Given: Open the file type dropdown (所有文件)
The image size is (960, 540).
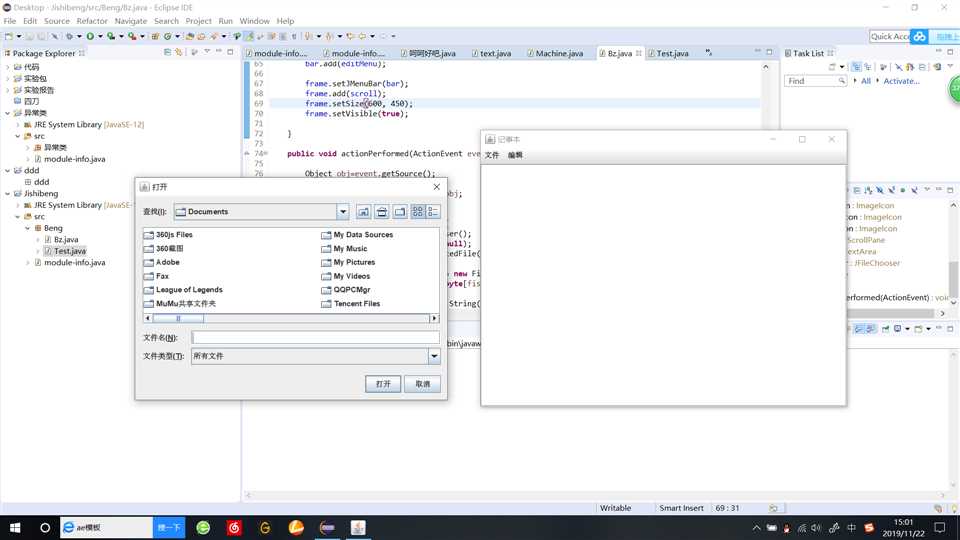Looking at the screenshot, I should (x=433, y=356).
